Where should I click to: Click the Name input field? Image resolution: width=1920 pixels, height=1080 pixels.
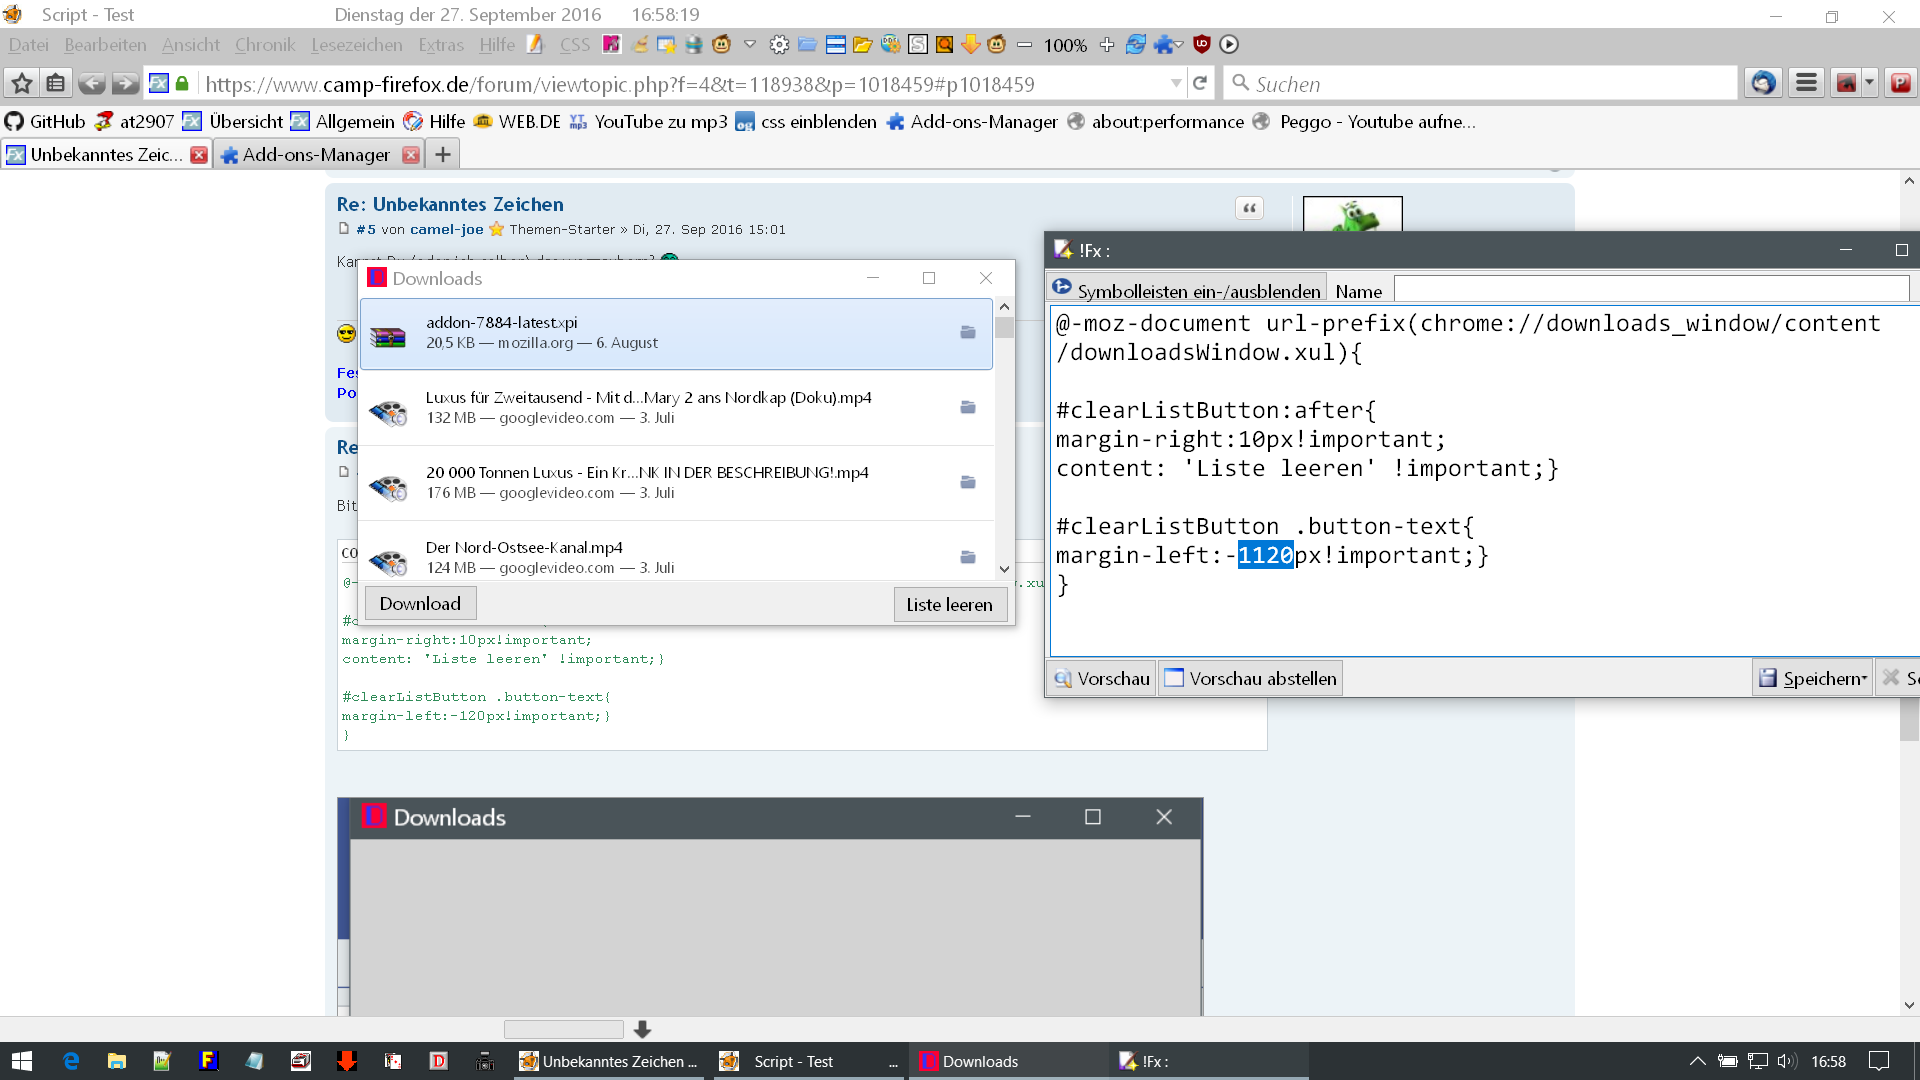point(1650,290)
